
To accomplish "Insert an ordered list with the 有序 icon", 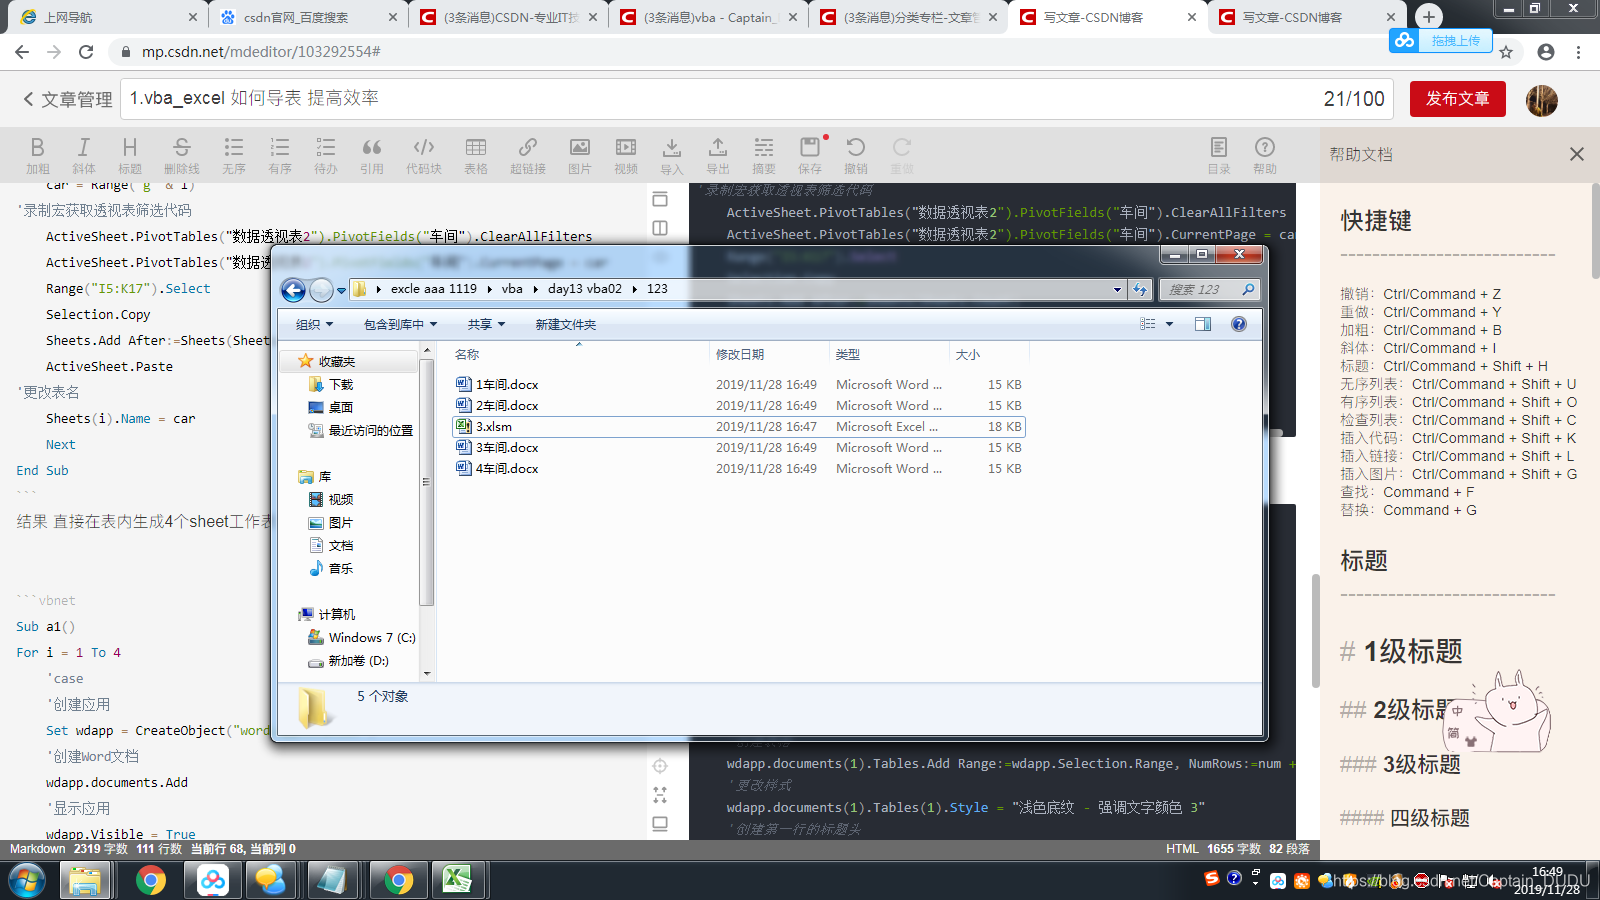I will coord(280,155).
